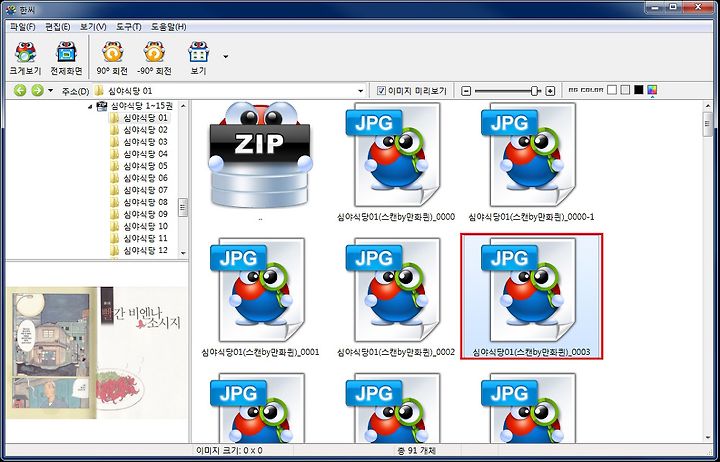Click the manga preview image pane

point(97,353)
